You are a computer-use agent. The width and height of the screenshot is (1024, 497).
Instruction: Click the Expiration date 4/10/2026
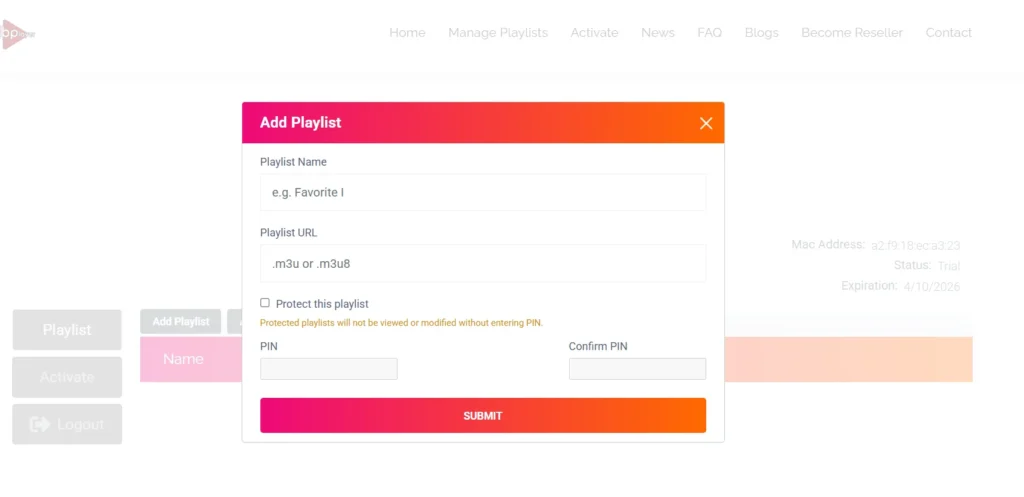pyautogui.click(x=932, y=286)
